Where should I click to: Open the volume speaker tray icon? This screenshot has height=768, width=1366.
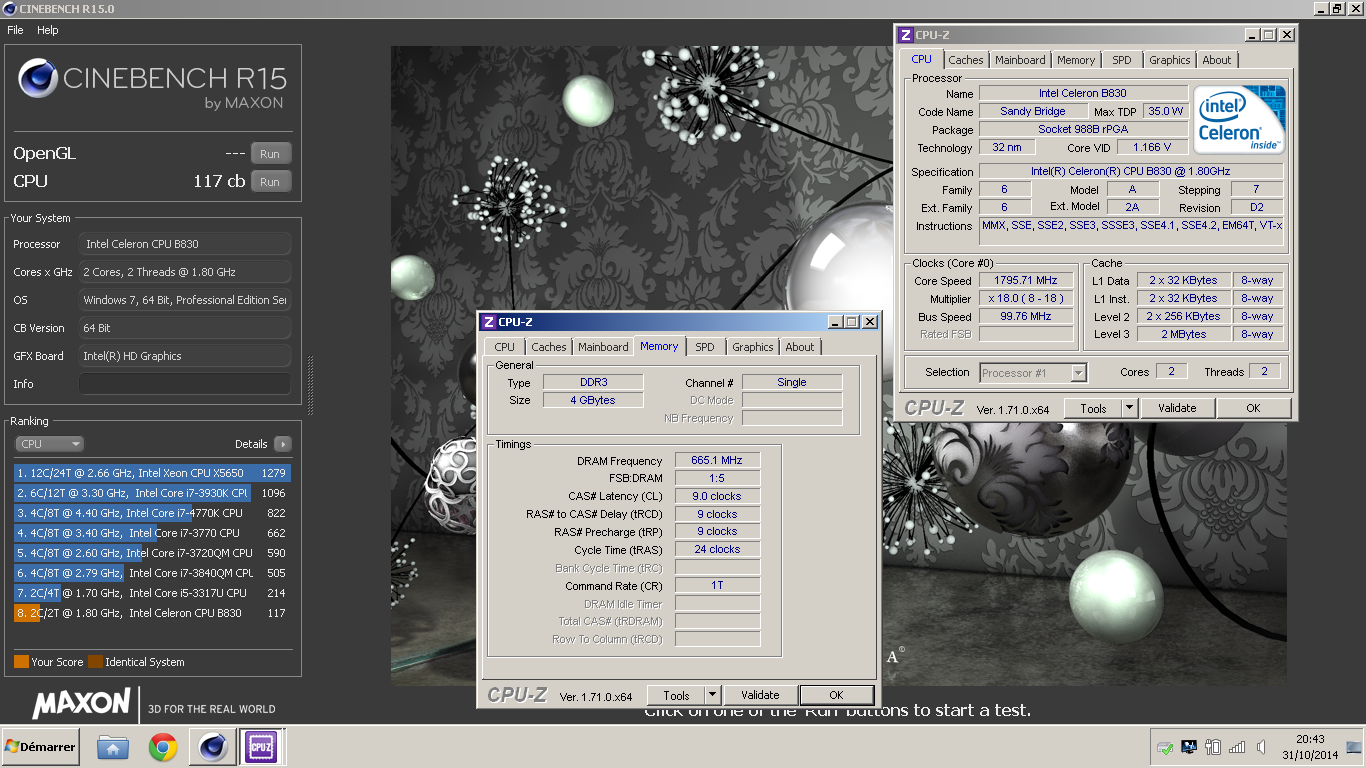(1261, 747)
